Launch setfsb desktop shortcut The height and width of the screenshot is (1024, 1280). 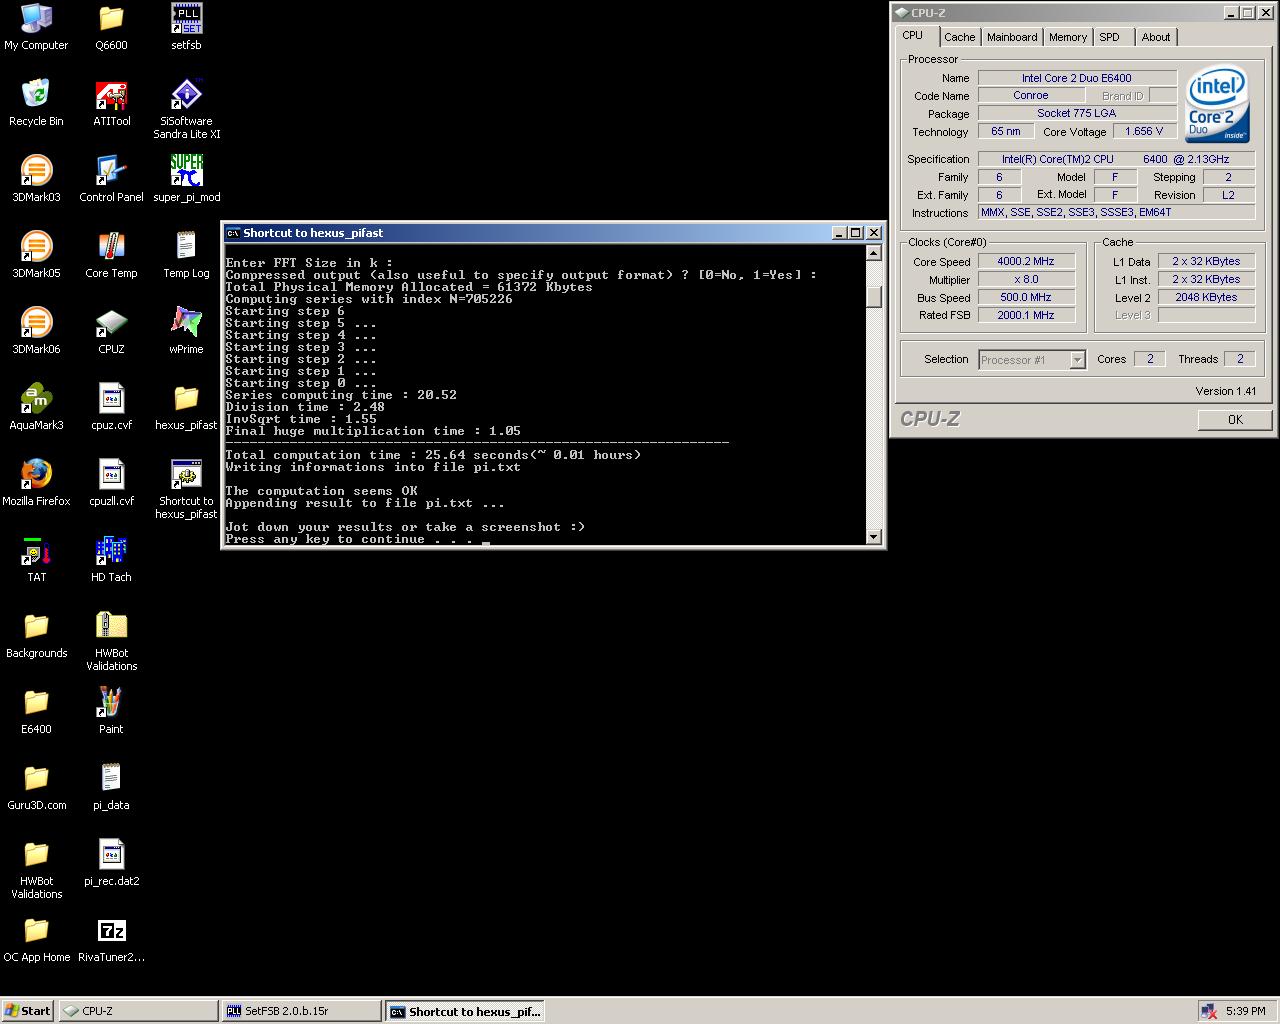pyautogui.click(x=186, y=27)
